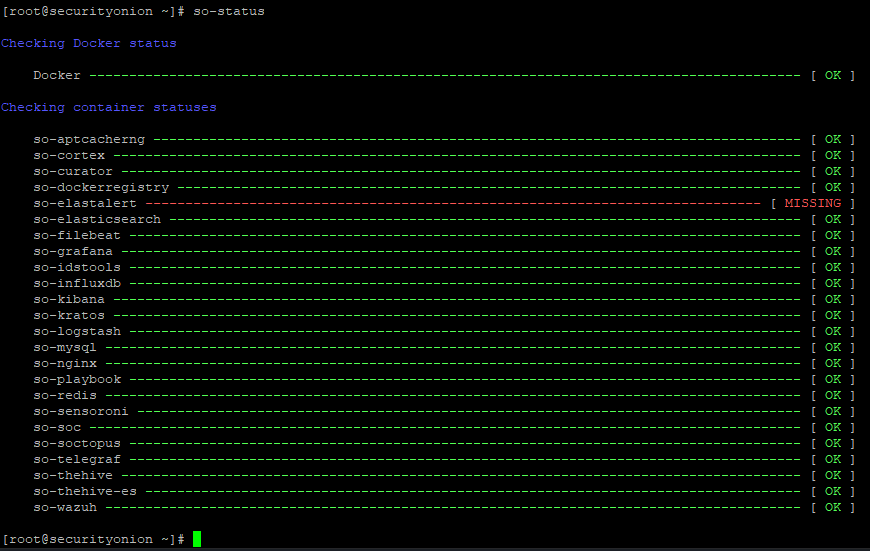Click the OK status for so-kibana
Image resolution: width=870 pixels, height=551 pixels.
[x=833, y=300]
